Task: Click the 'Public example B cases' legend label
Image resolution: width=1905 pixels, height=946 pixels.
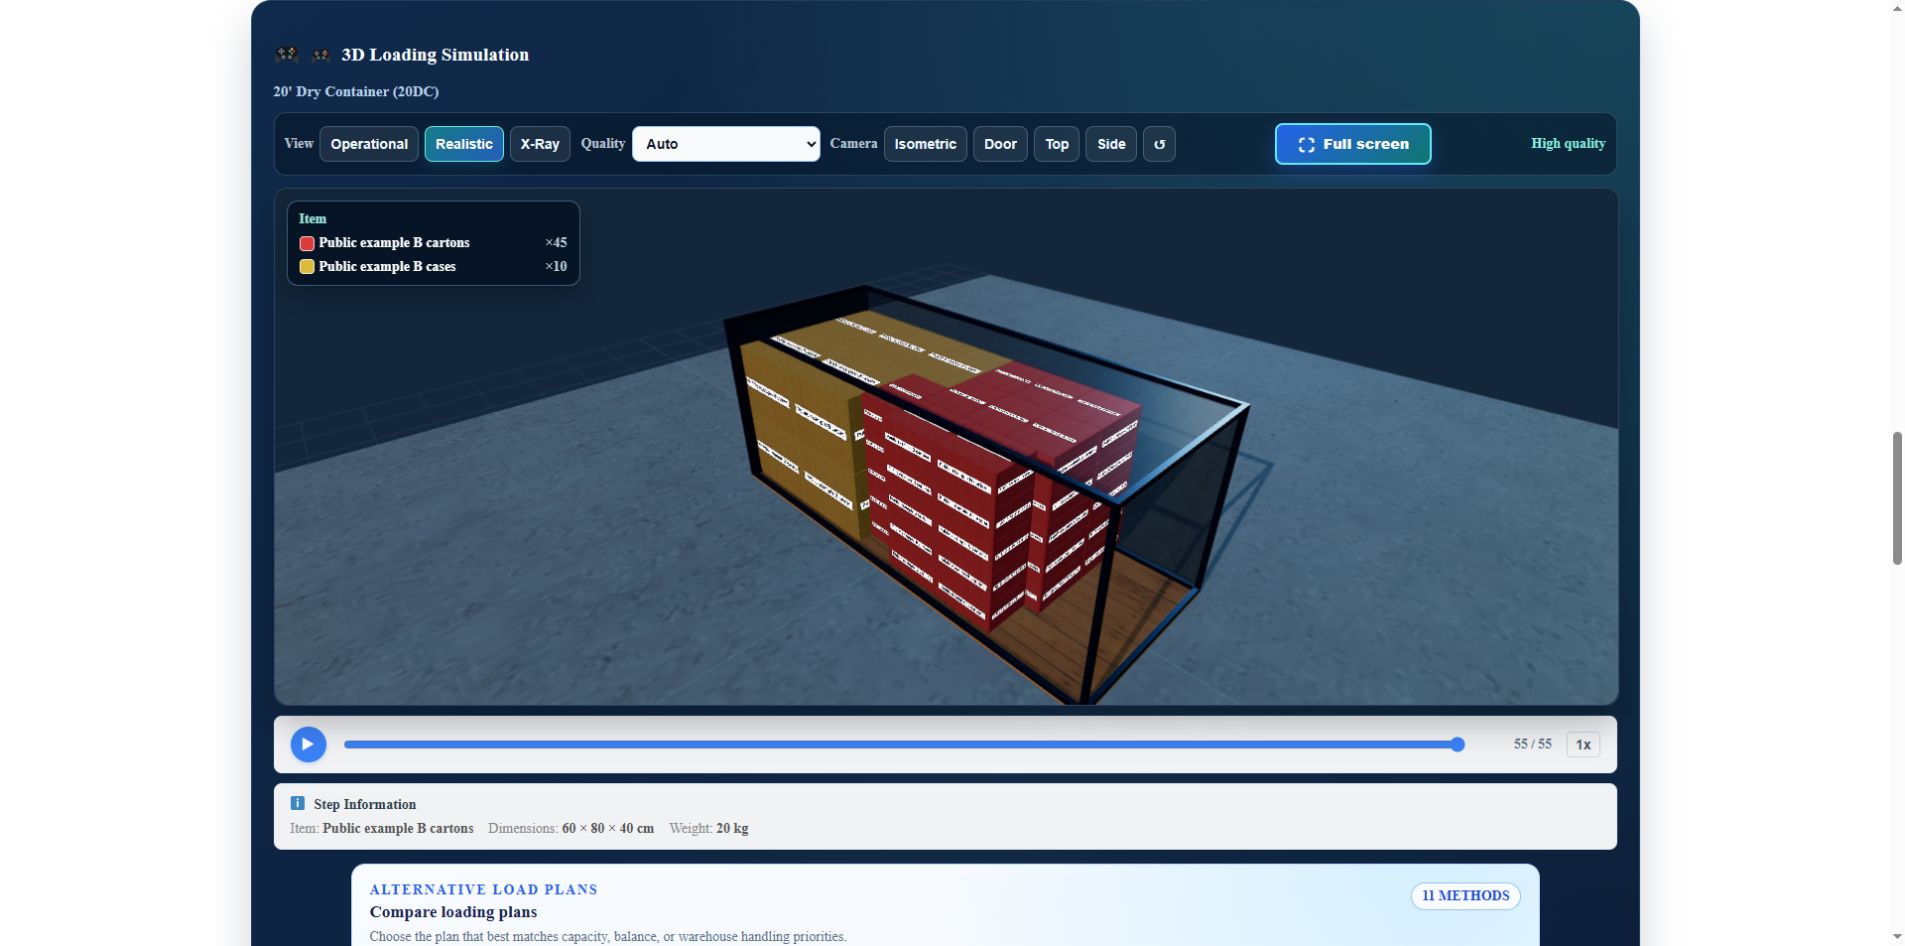Action: point(387,267)
